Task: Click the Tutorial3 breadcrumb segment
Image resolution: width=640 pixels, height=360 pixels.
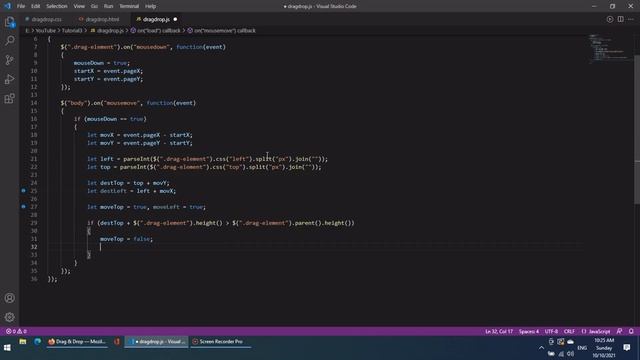Action: click(72, 31)
